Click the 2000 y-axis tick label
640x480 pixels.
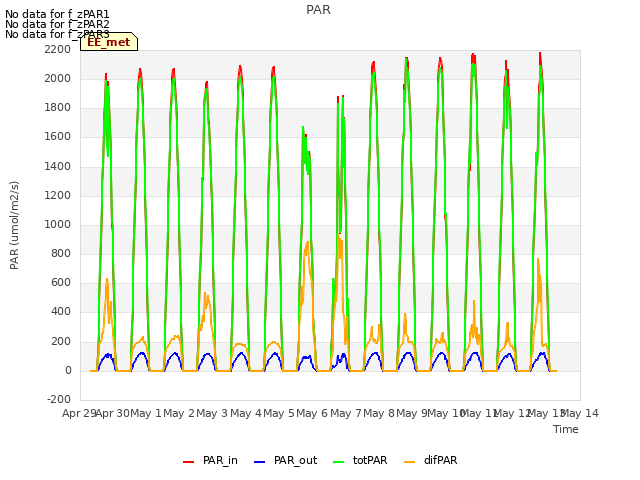pyautogui.click(x=58, y=78)
